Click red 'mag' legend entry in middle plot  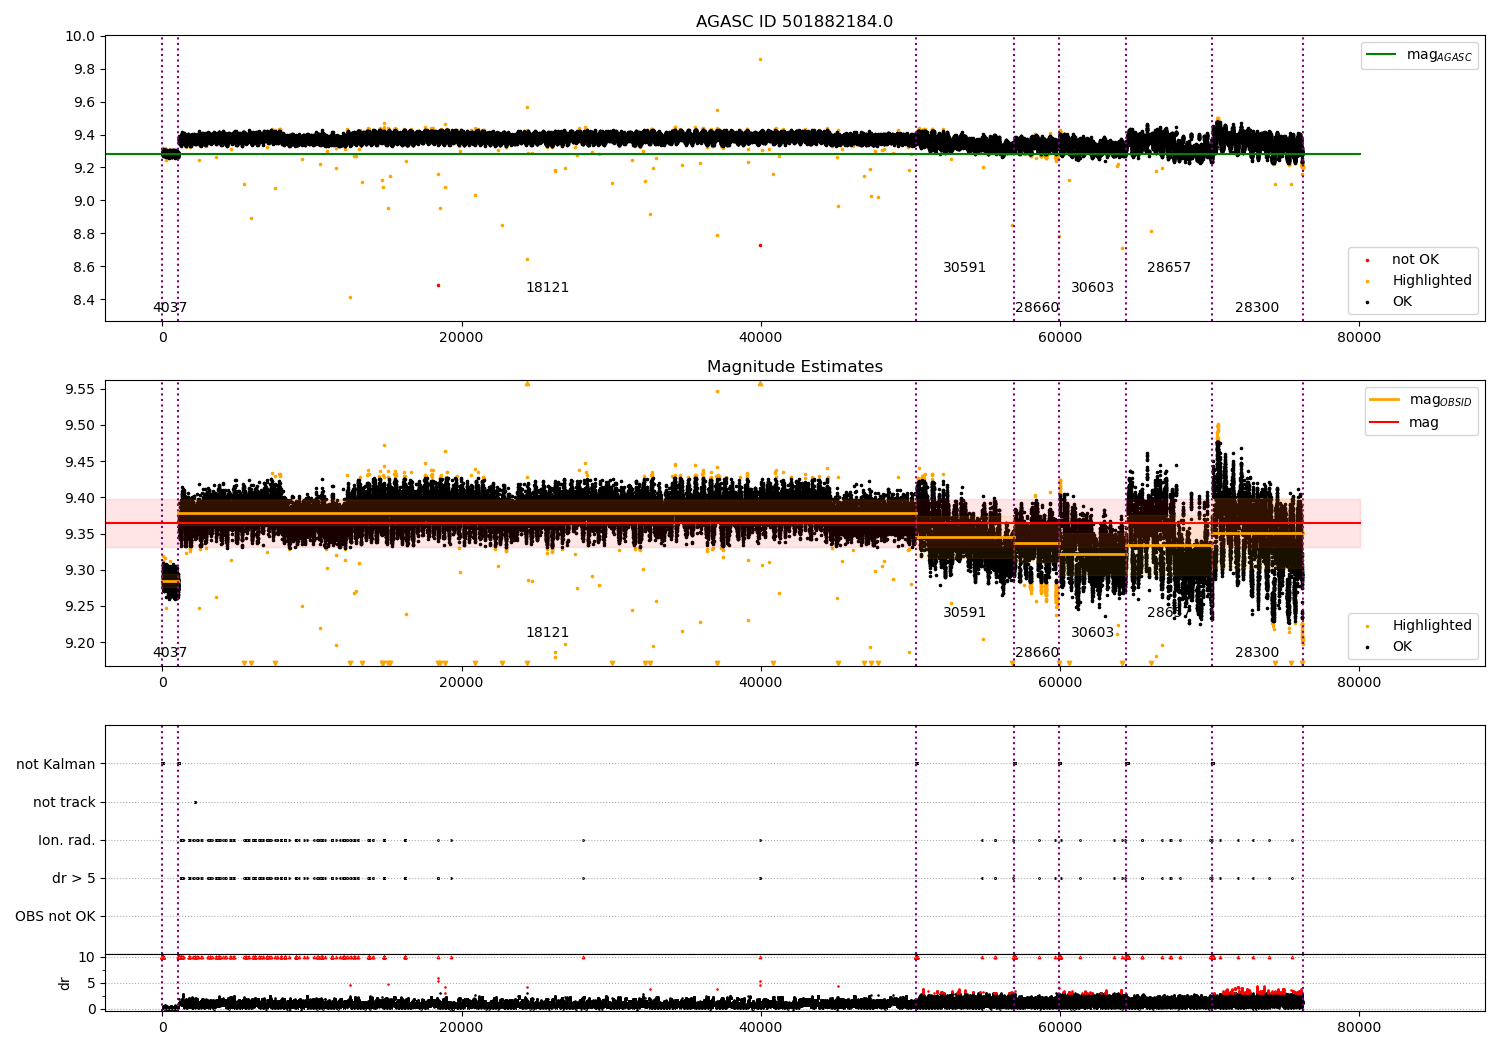(x=1404, y=422)
